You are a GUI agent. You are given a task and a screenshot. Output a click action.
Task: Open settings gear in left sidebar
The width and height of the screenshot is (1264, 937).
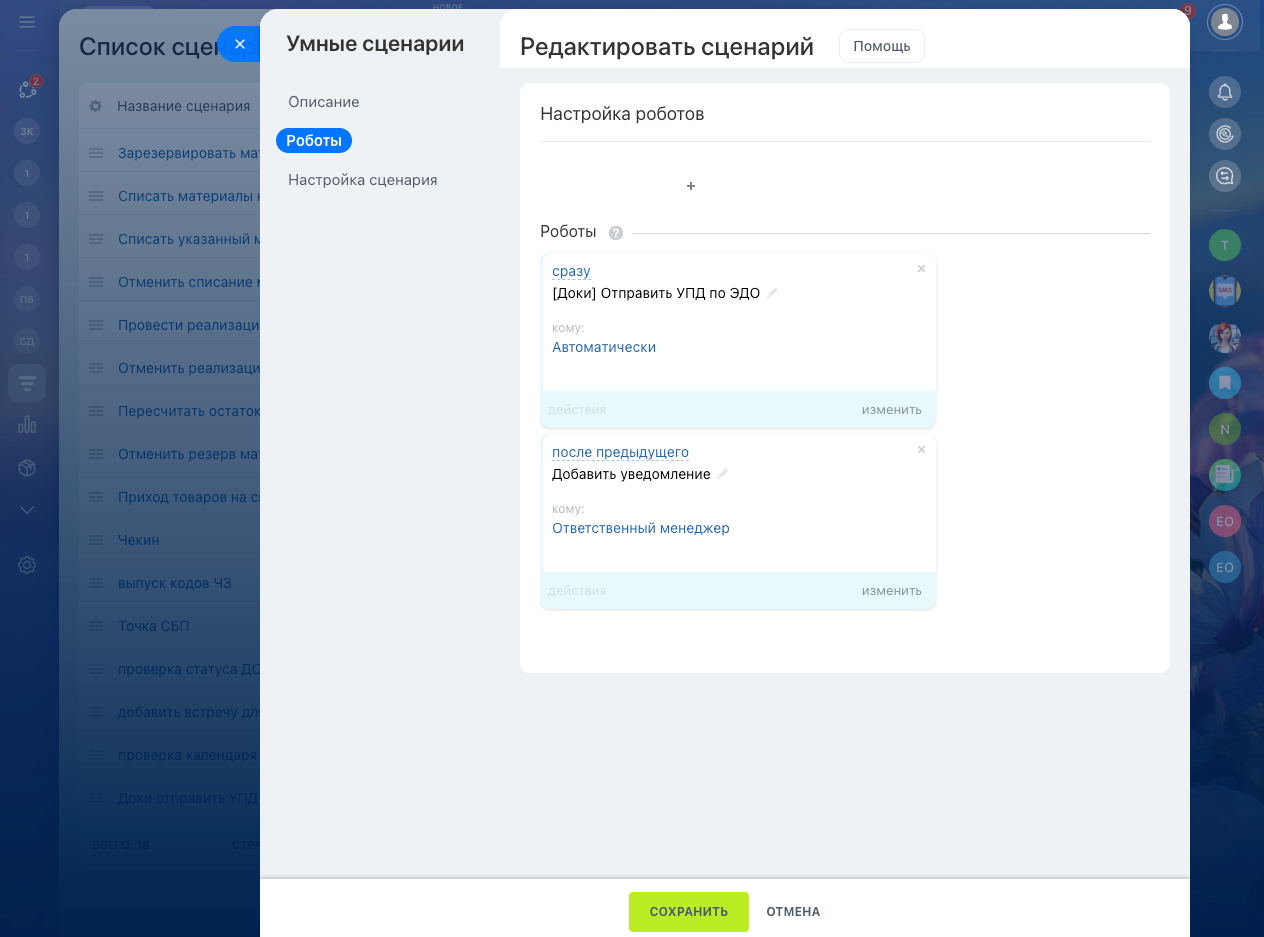[27, 565]
